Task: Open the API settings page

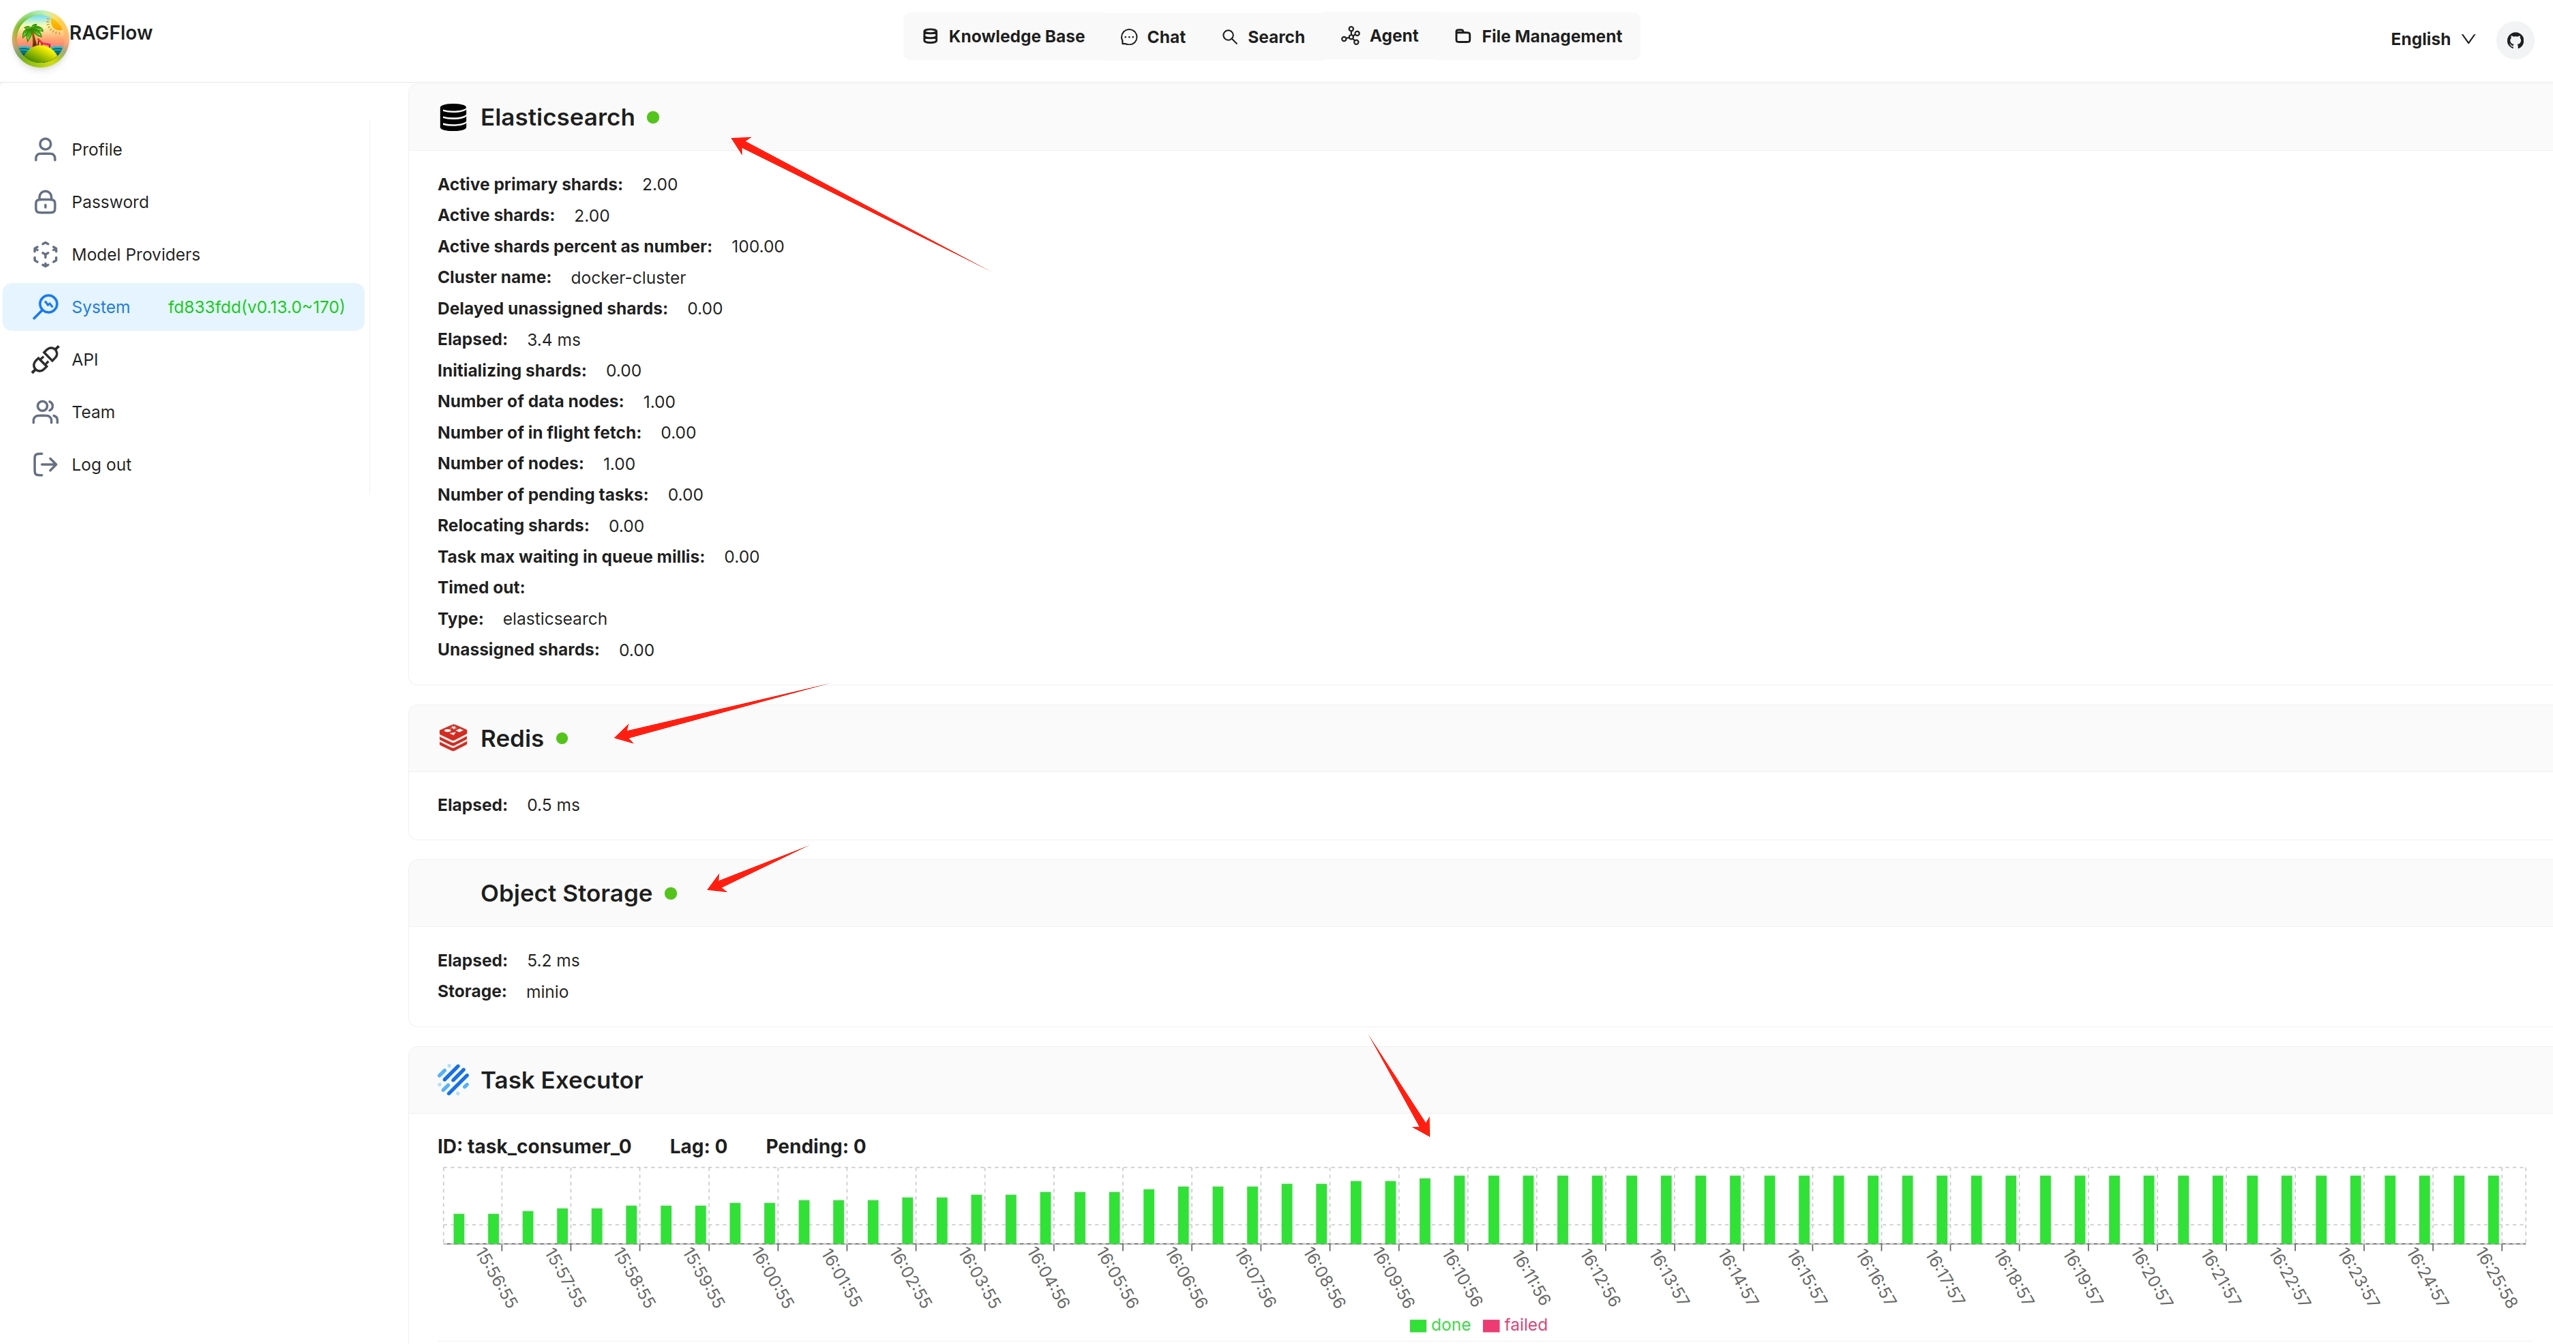Action: tap(184, 359)
